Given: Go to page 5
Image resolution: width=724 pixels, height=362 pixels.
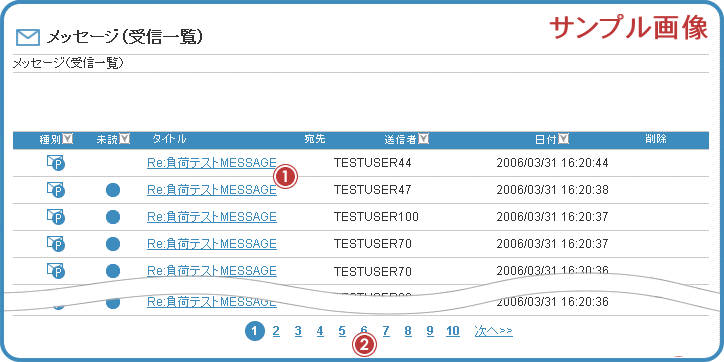Looking at the screenshot, I should point(342,331).
